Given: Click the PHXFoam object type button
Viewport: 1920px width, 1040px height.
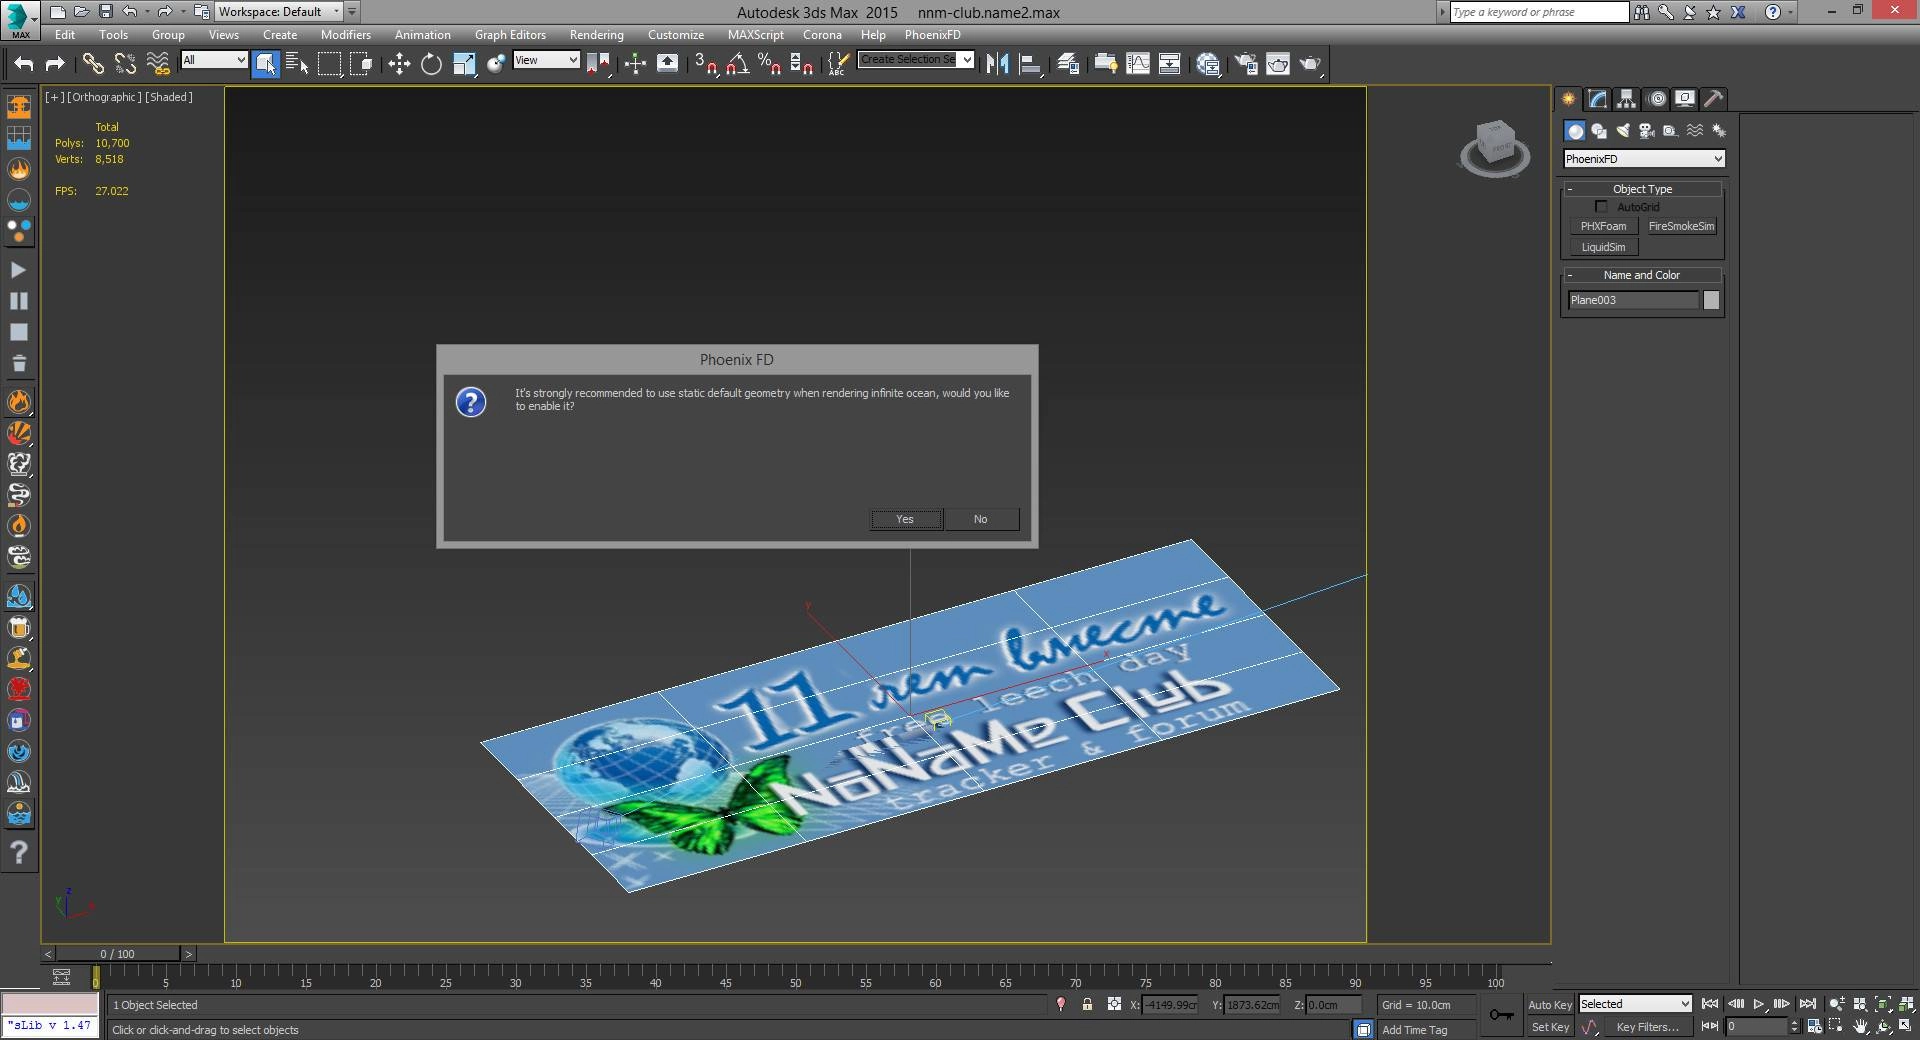Looking at the screenshot, I should (x=1603, y=226).
